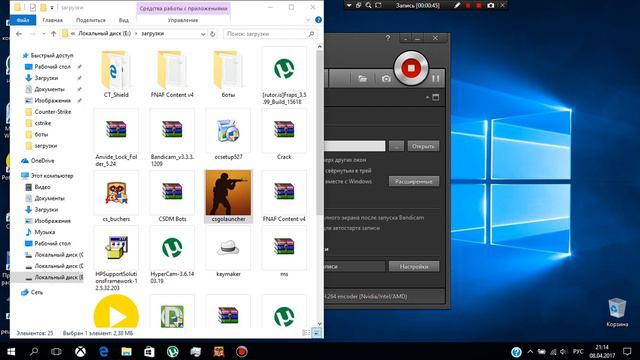This screenshot has height=360, width=640.
Task: Select the ccsetup527 installer
Action: 228,135
